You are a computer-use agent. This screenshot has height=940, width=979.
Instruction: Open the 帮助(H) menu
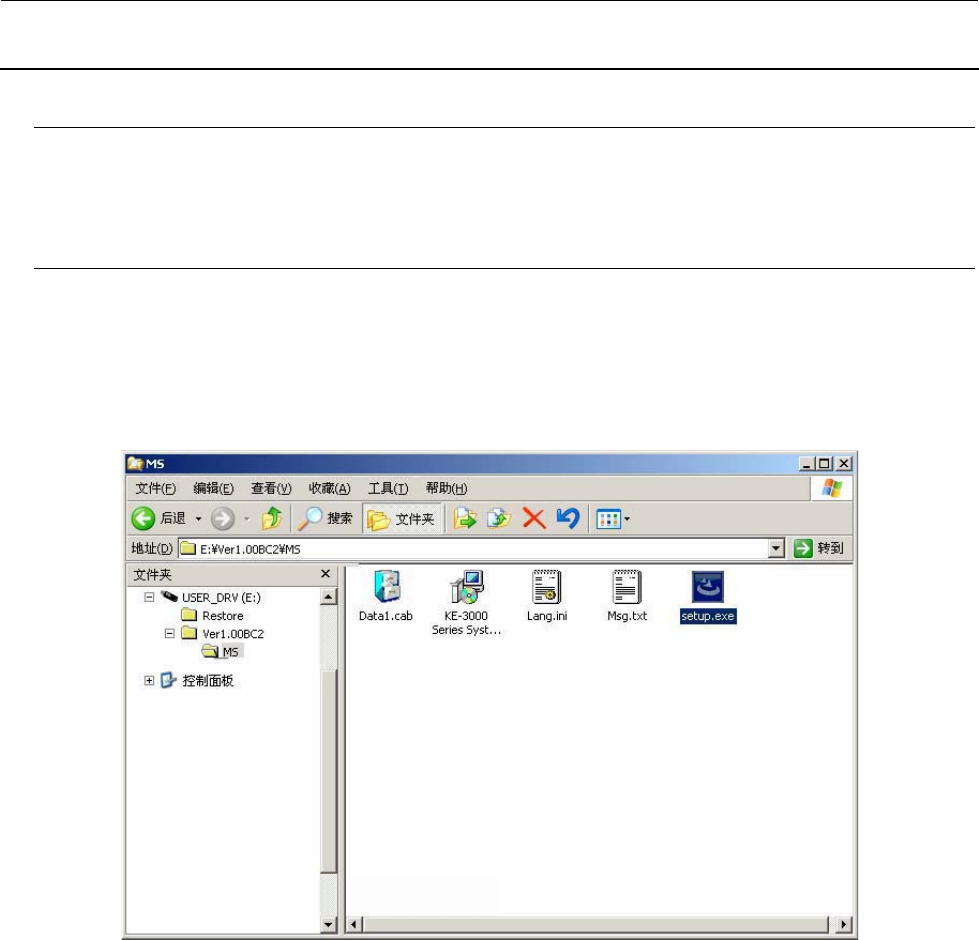[446, 488]
